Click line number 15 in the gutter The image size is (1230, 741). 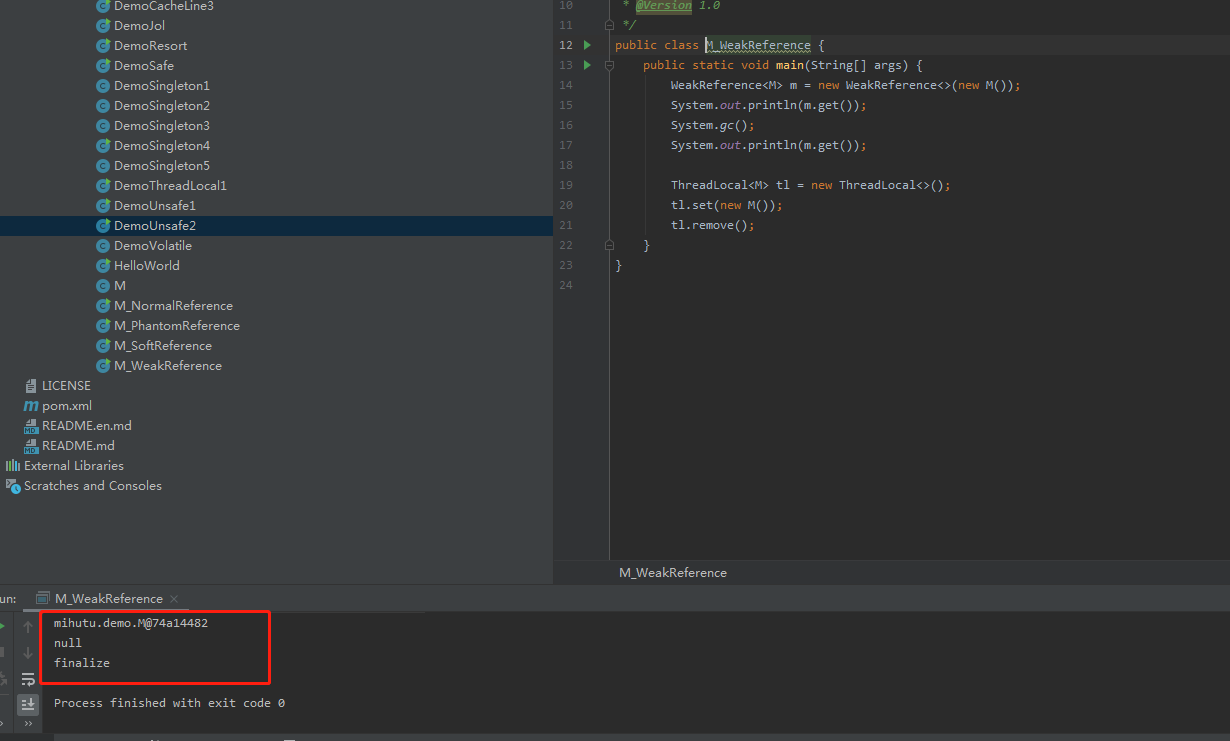(566, 105)
